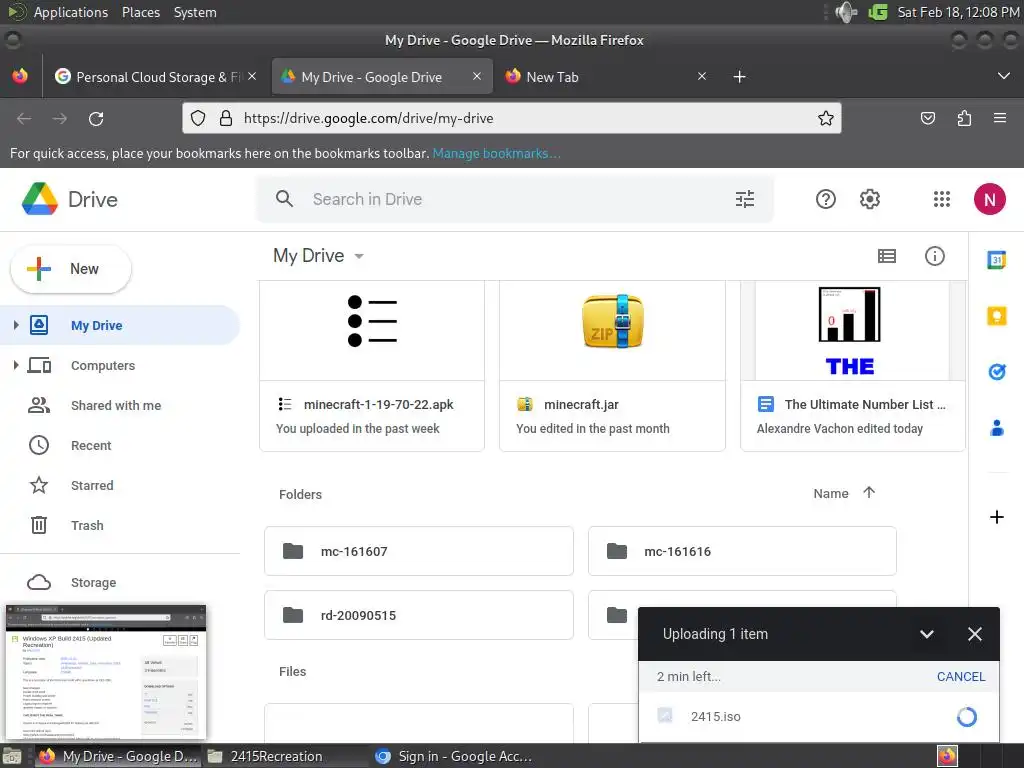The width and height of the screenshot is (1024, 768).
Task: Click the URL address bar
Action: pos(511,118)
